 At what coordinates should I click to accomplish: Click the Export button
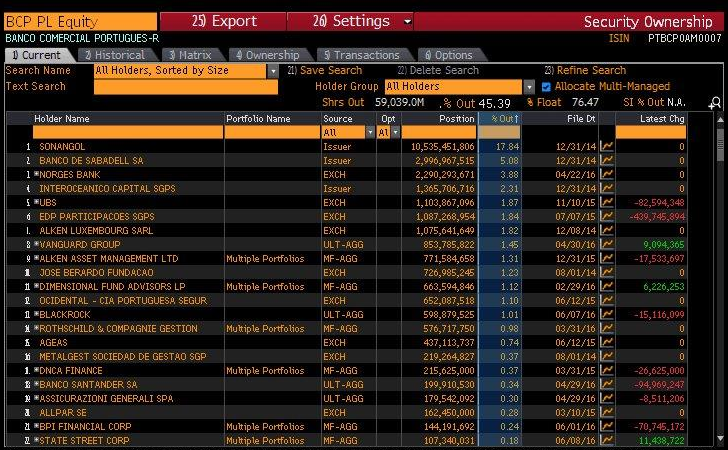point(223,21)
